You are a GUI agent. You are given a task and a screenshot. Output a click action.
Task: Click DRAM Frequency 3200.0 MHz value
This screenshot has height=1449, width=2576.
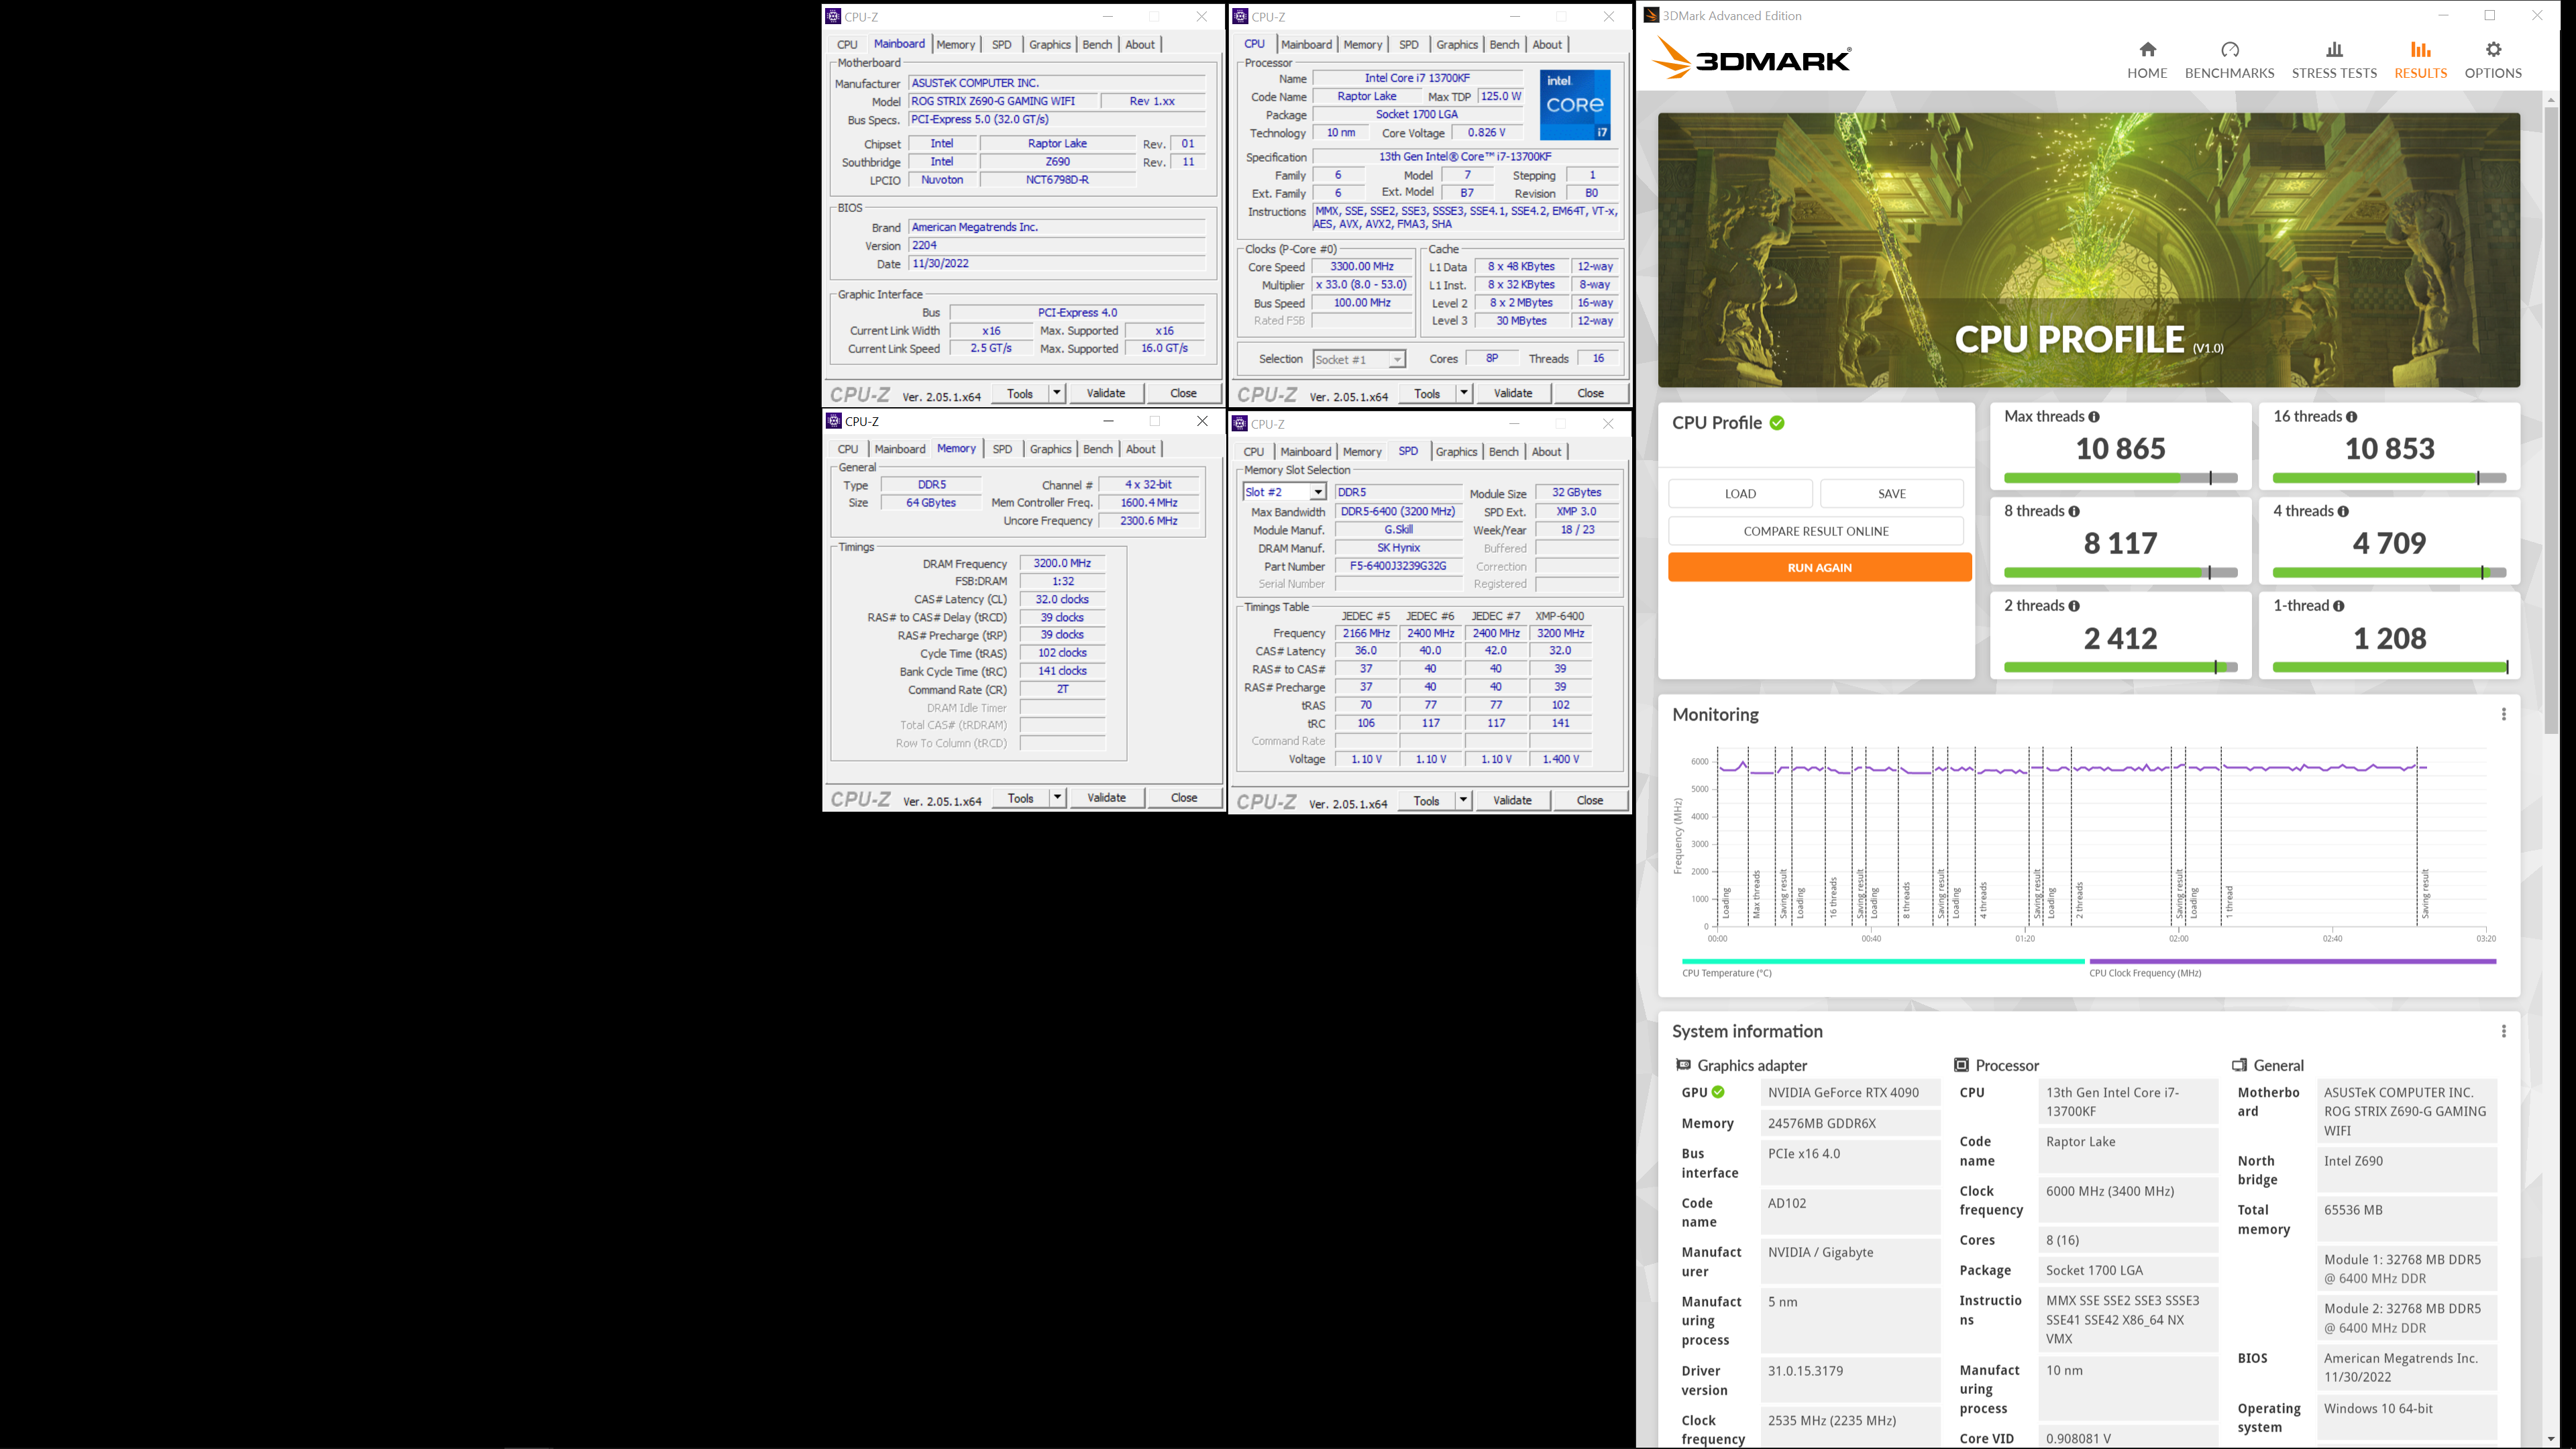1061,563
